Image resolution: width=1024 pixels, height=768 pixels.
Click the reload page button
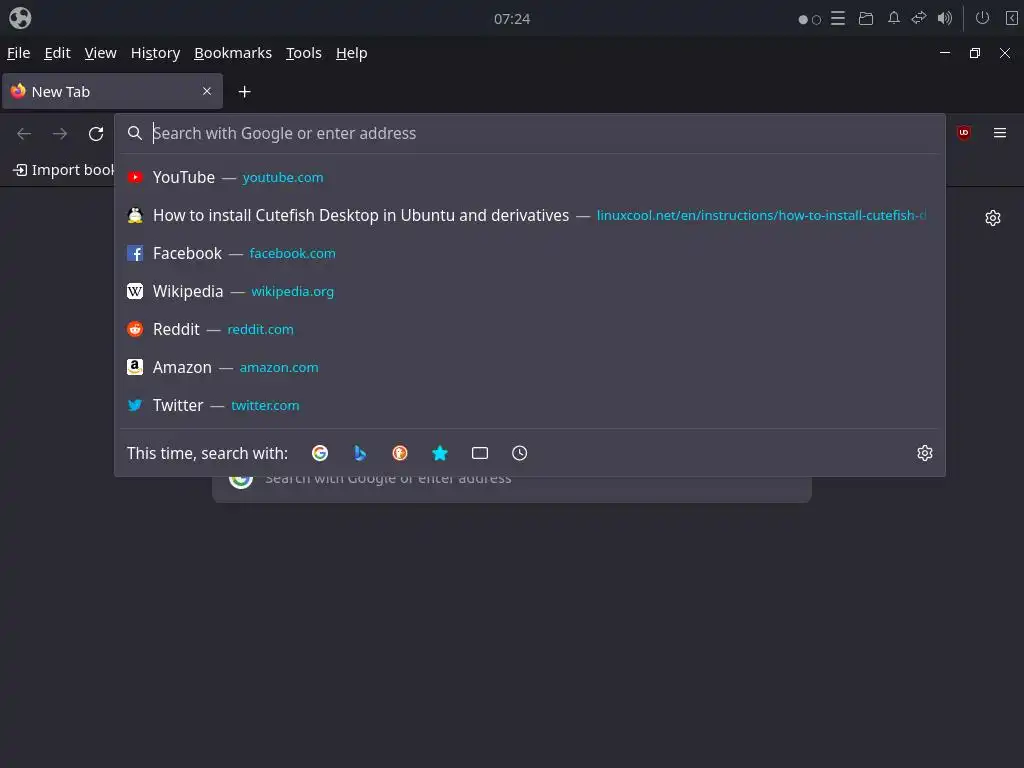(x=96, y=134)
